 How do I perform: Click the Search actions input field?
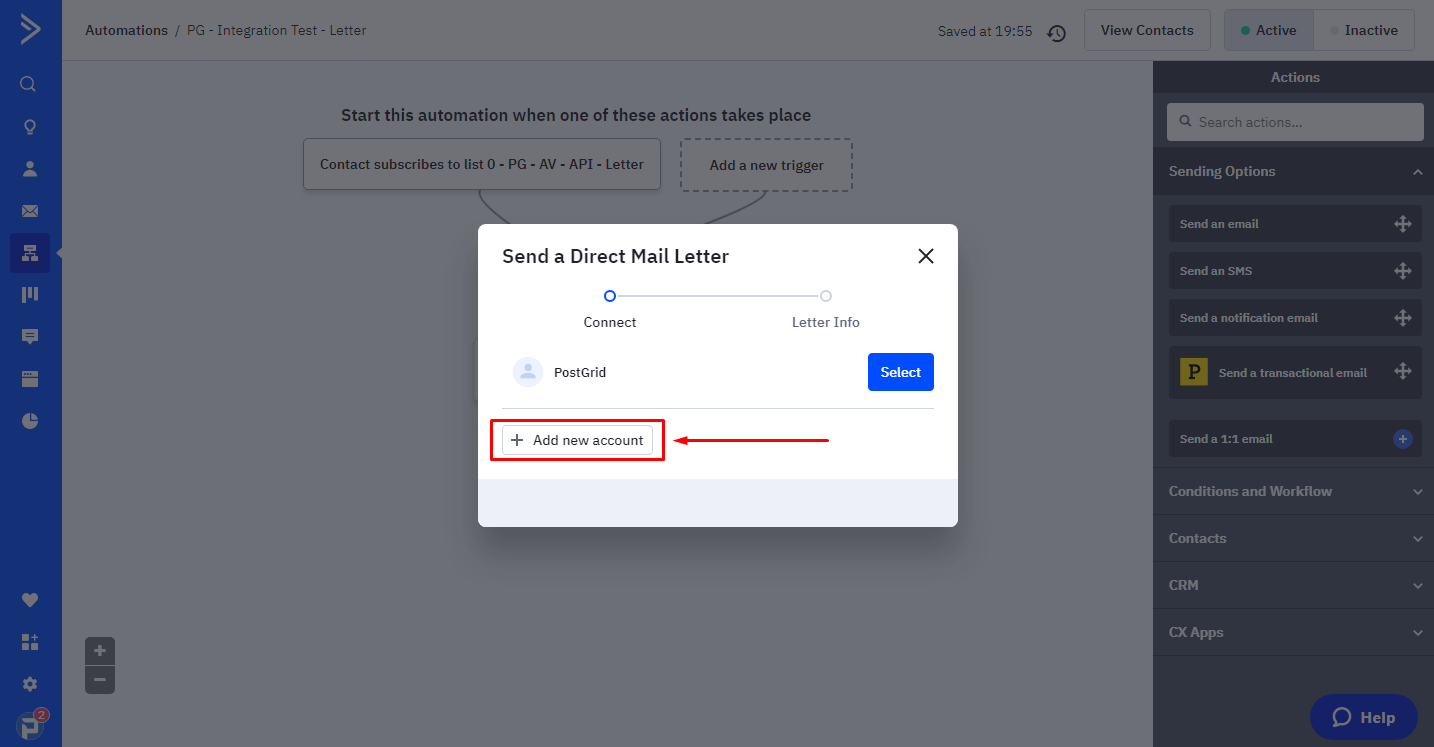1295,122
